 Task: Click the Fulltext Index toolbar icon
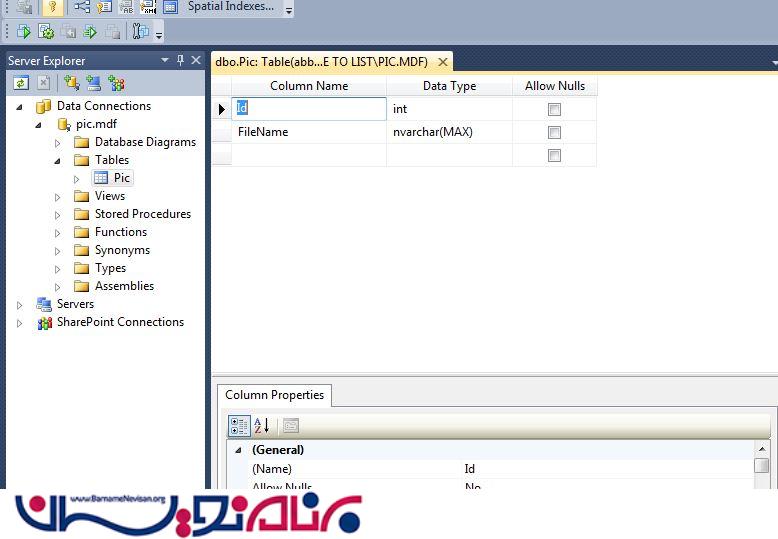pos(126,7)
